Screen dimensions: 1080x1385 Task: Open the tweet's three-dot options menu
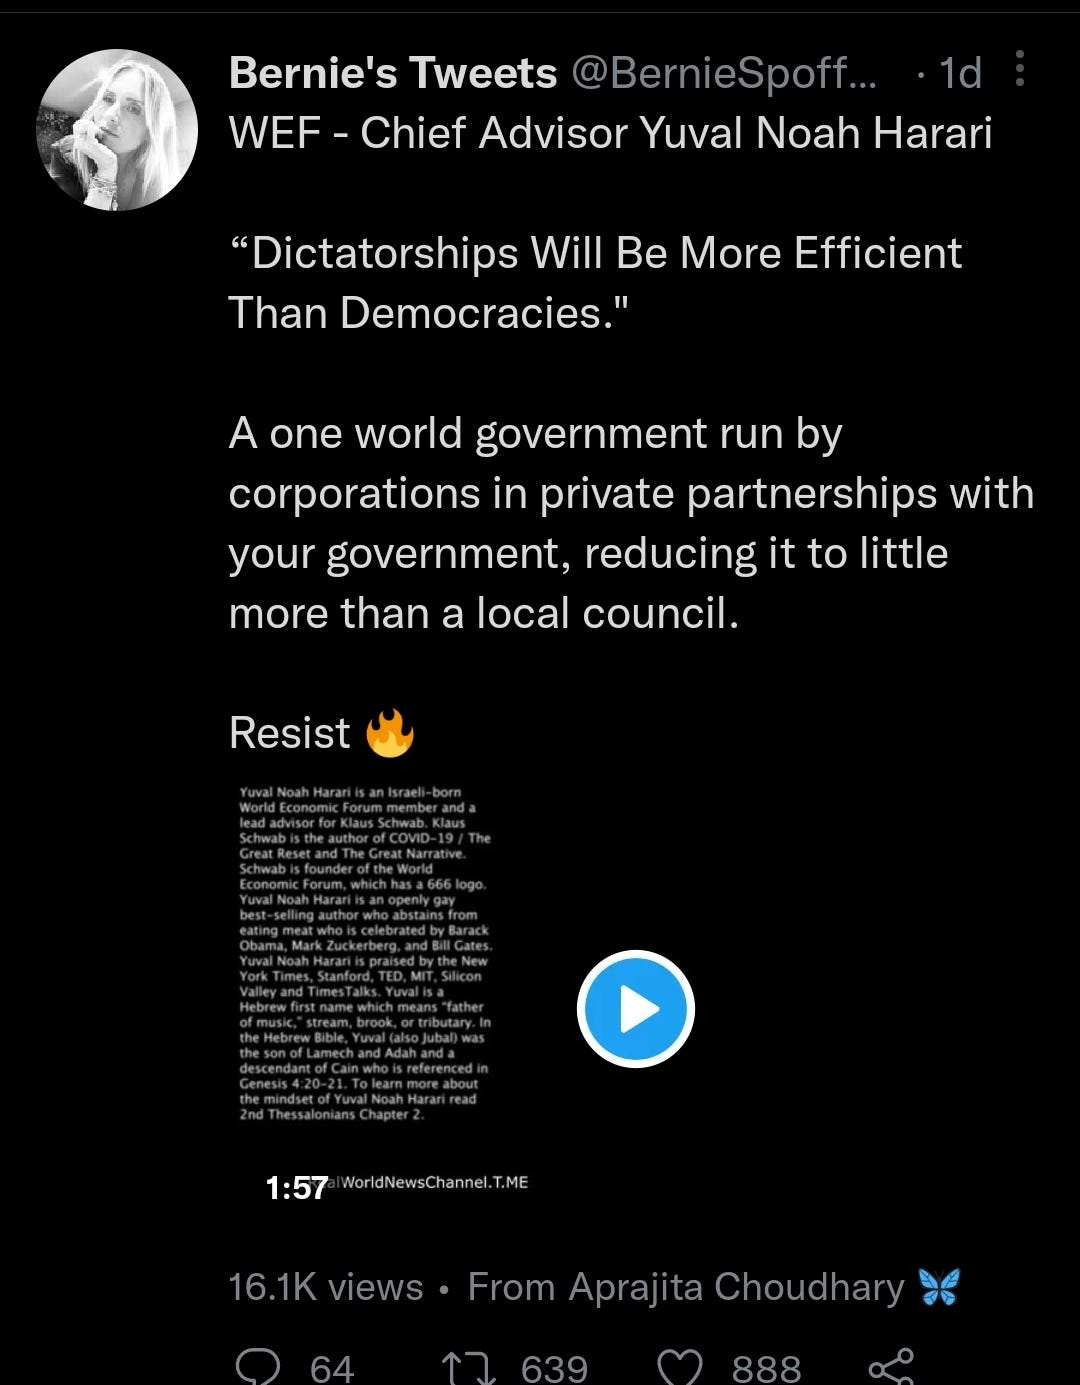[x=1019, y=69]
